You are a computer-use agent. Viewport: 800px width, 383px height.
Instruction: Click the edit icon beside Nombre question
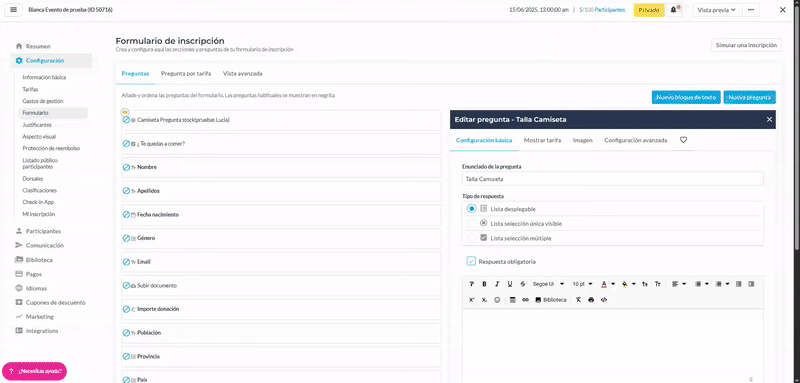click(x=126, y=167)
